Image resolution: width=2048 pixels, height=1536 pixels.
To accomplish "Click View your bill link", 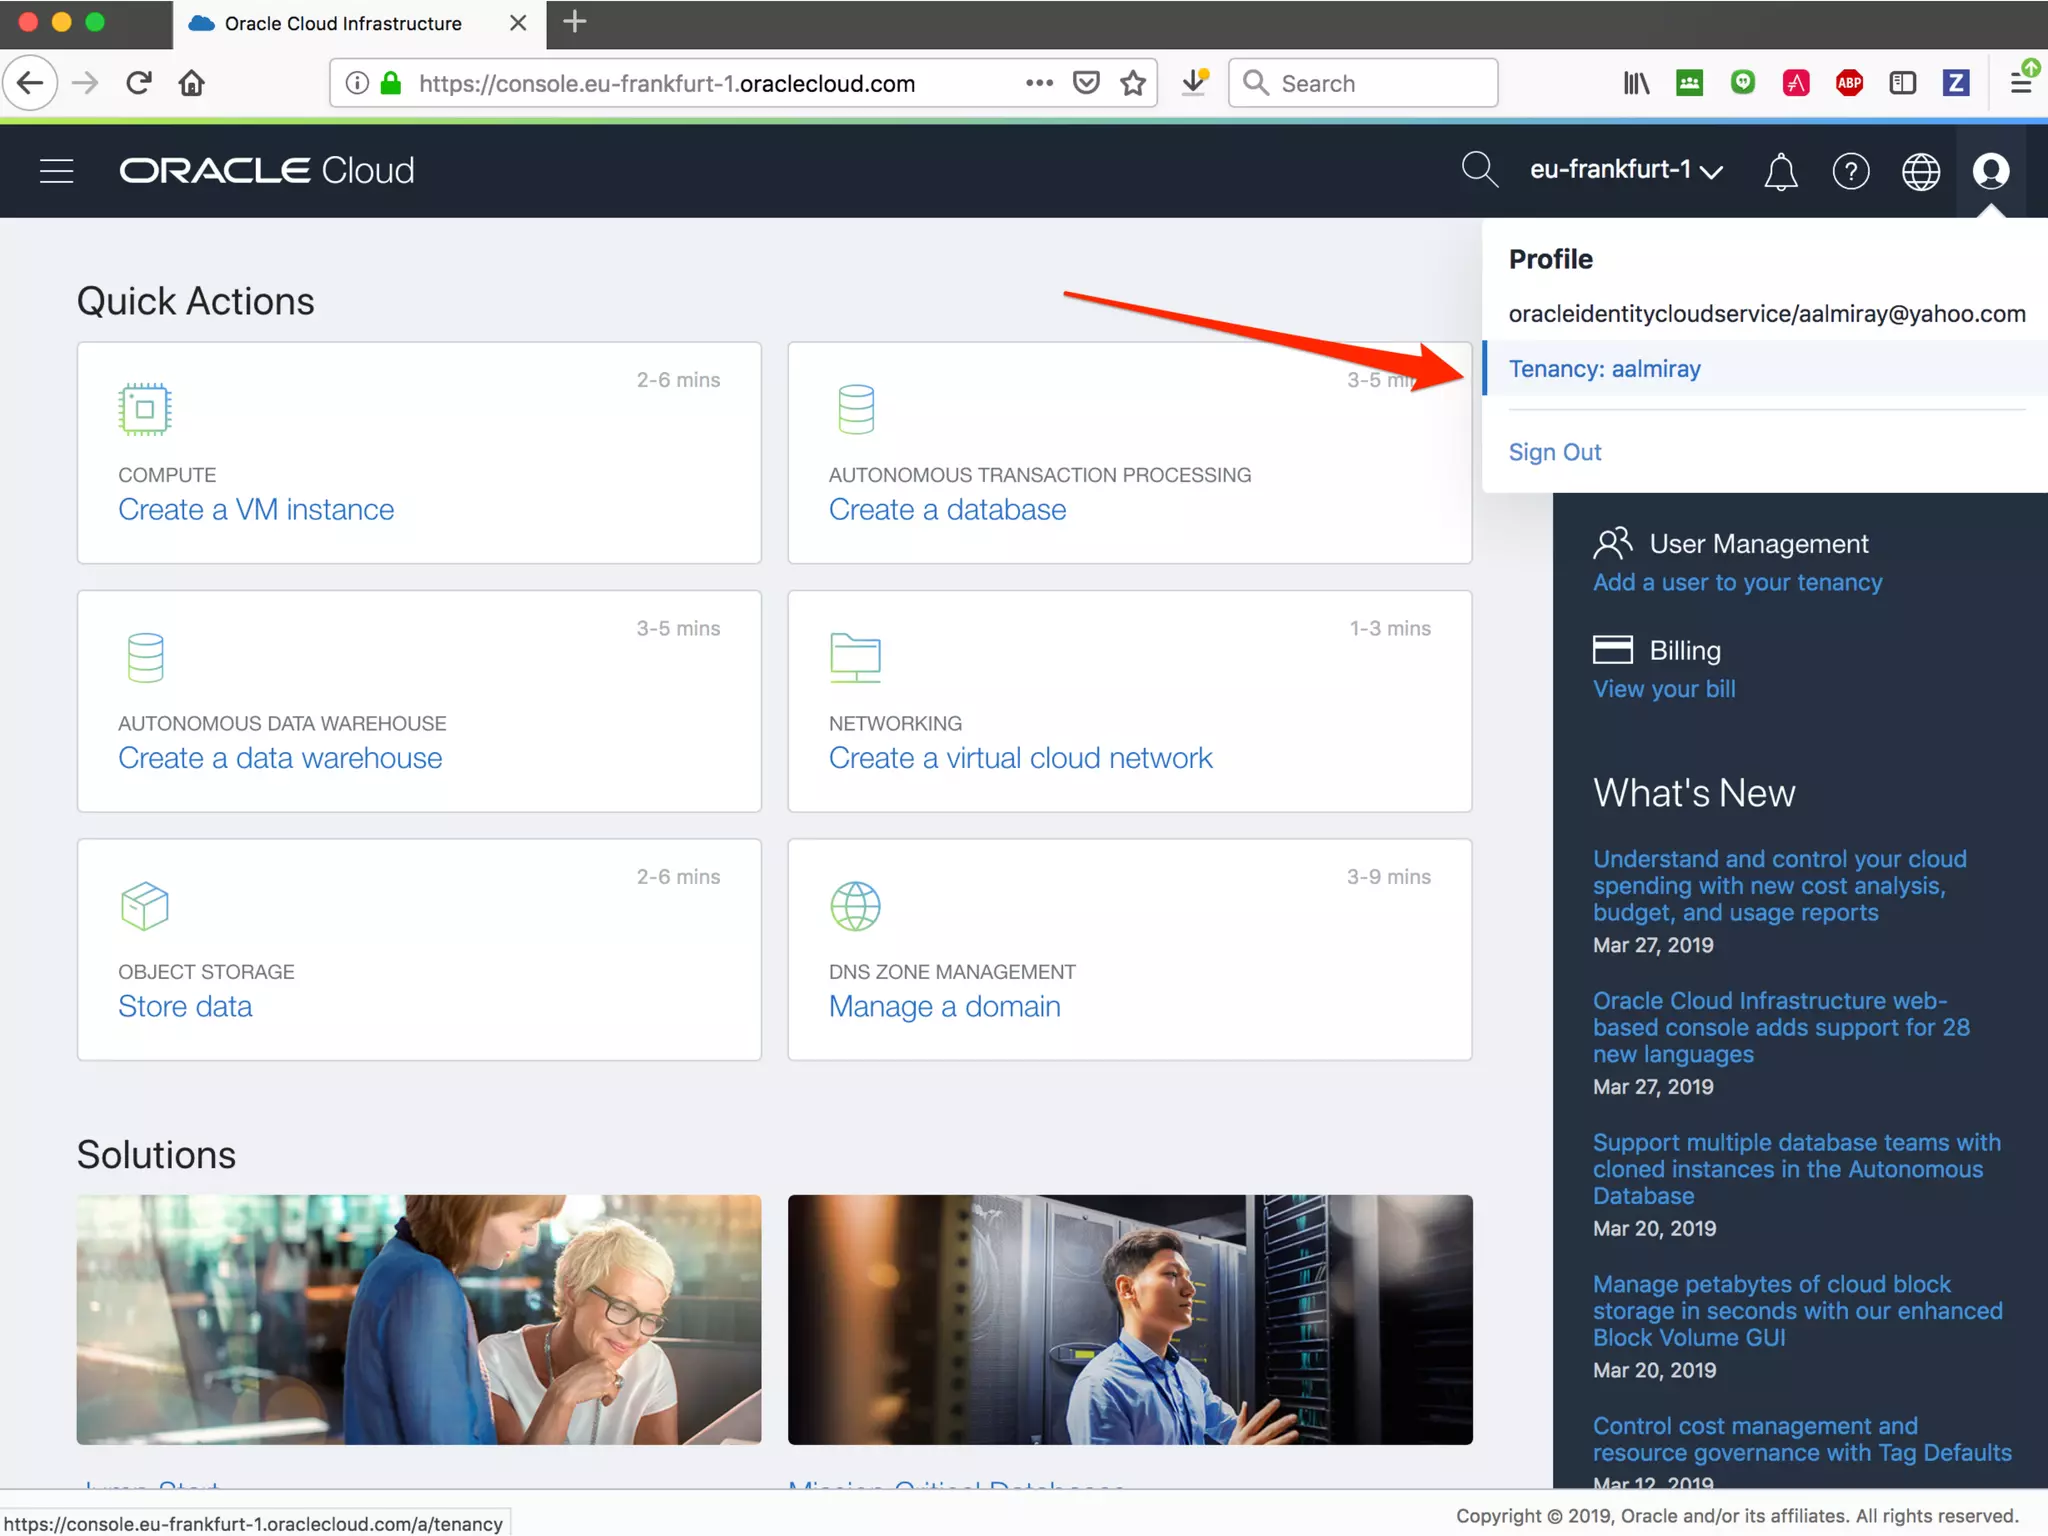I will pos(1664,689).
